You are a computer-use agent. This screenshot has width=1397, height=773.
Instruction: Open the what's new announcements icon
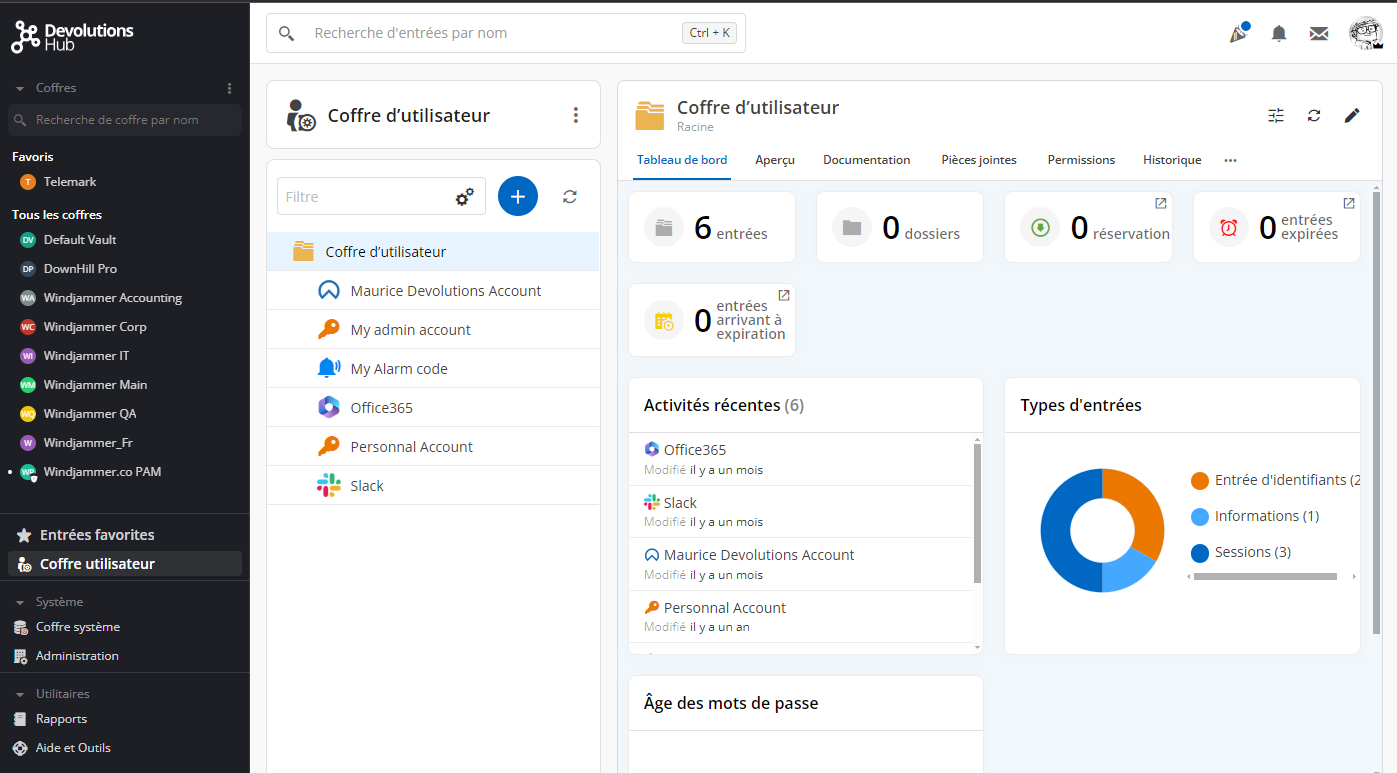point(1239,33)
